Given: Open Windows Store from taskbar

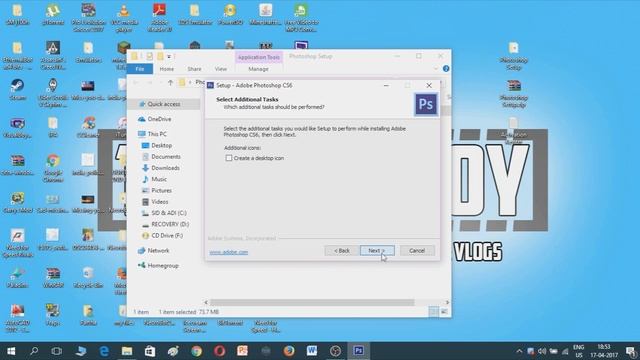Looking at the screenshot, I should coord(150,351).
